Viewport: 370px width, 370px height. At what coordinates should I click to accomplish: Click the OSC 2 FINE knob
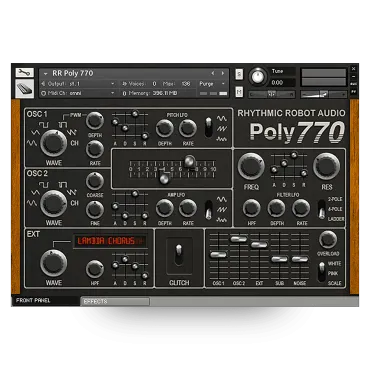coord(95,209)
